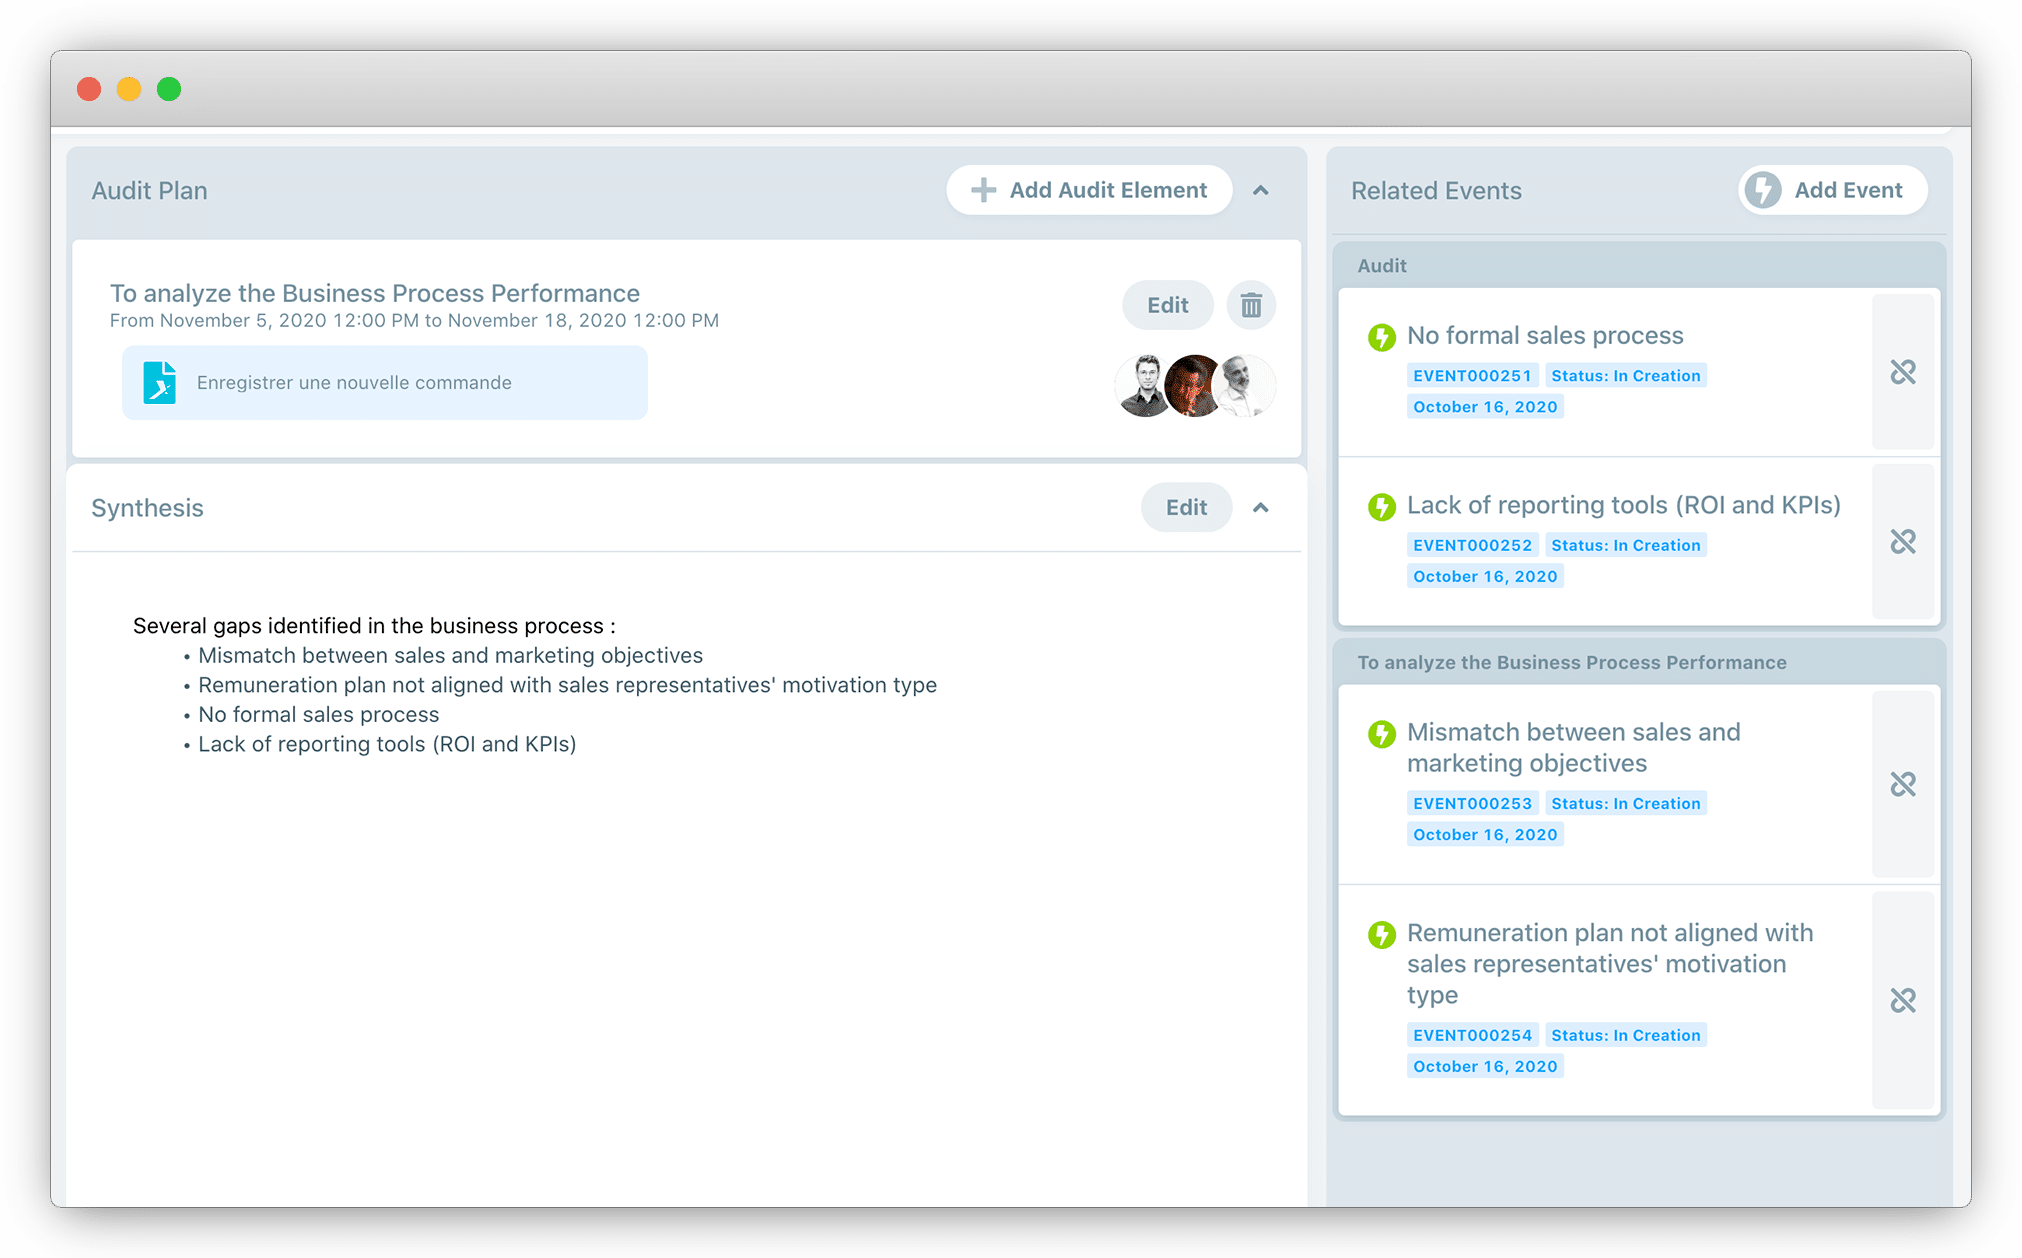Click October 16, 2020 date under EVENT000252
The width and height of the screenshot is (2022, 1258).
click(x=1485, y=576)
